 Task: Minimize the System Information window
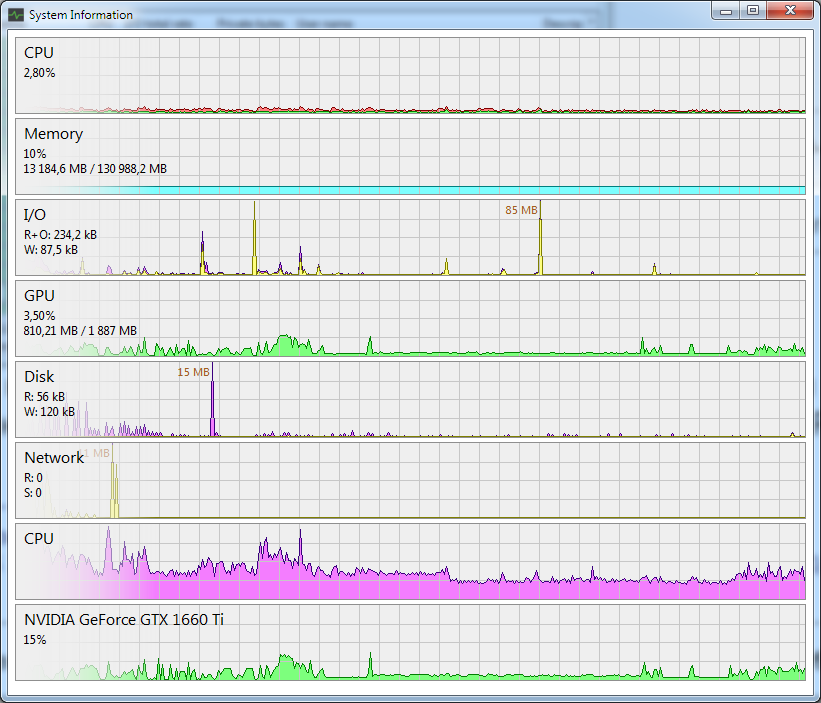click(726, 10)
